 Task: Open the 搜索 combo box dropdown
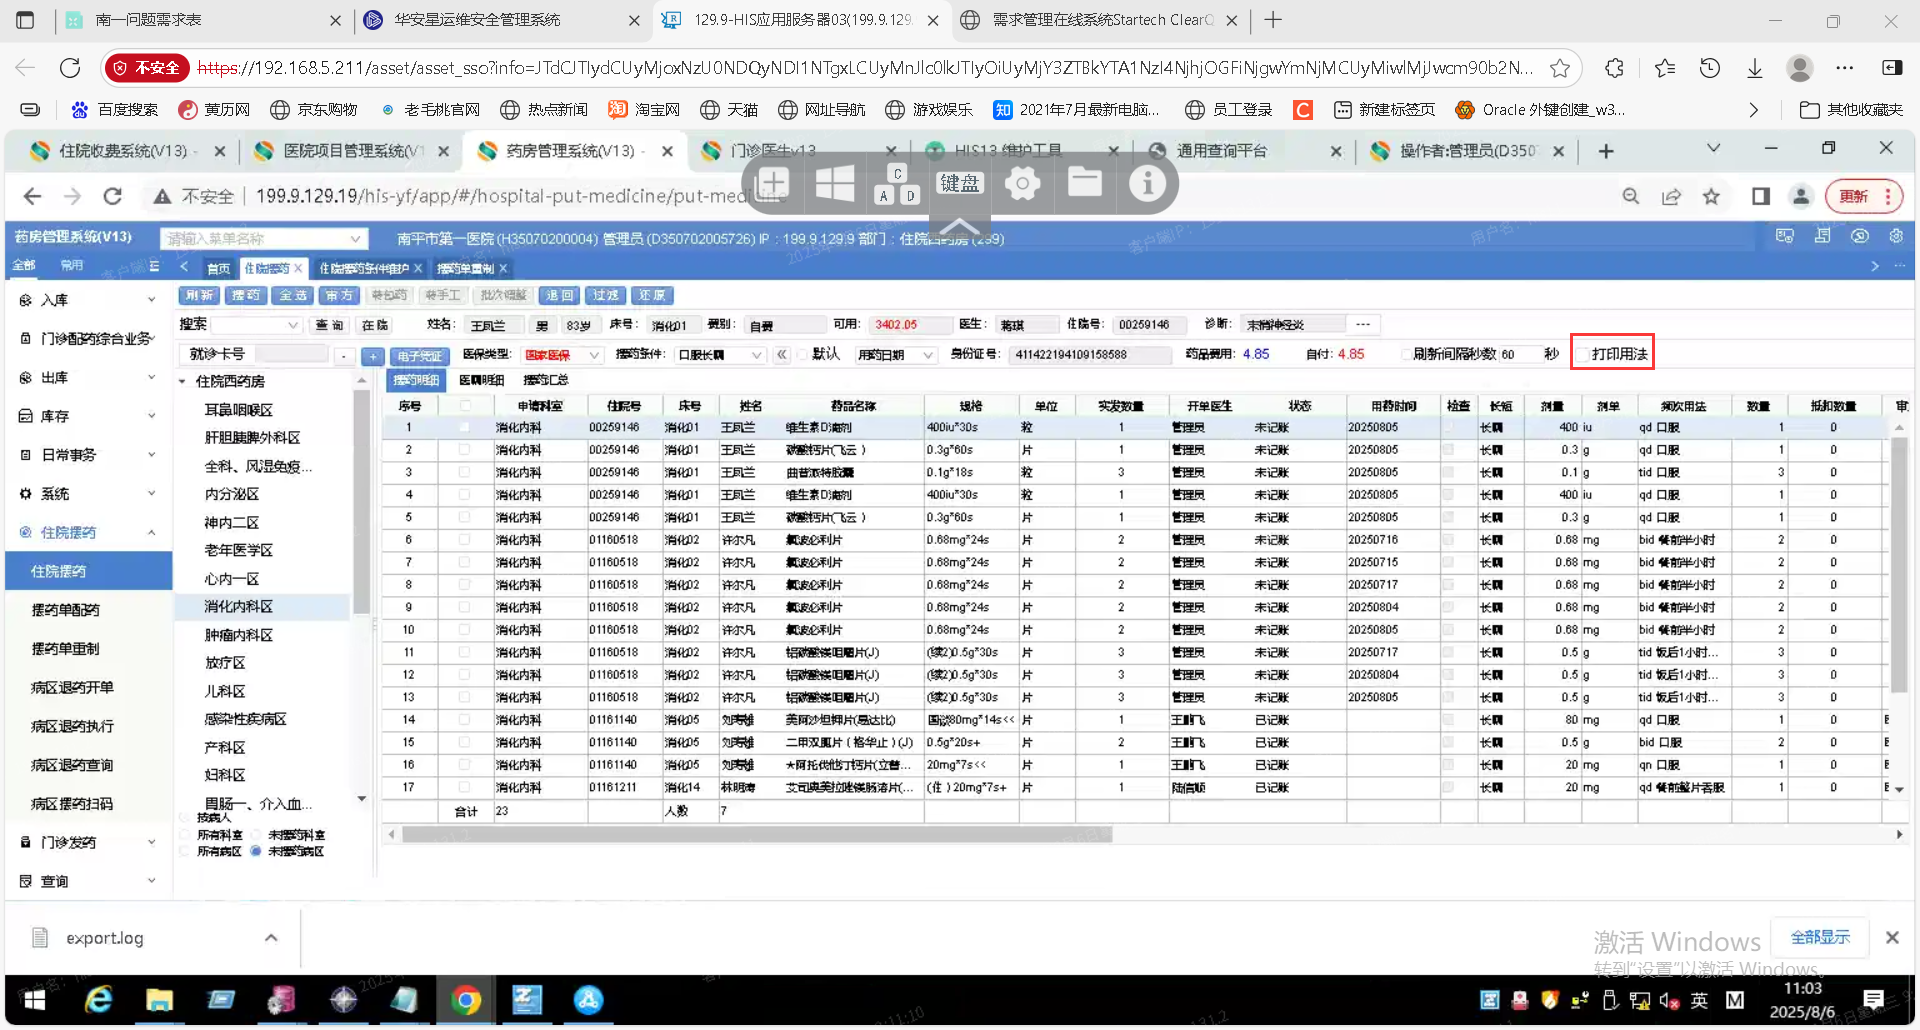point(256,325)
